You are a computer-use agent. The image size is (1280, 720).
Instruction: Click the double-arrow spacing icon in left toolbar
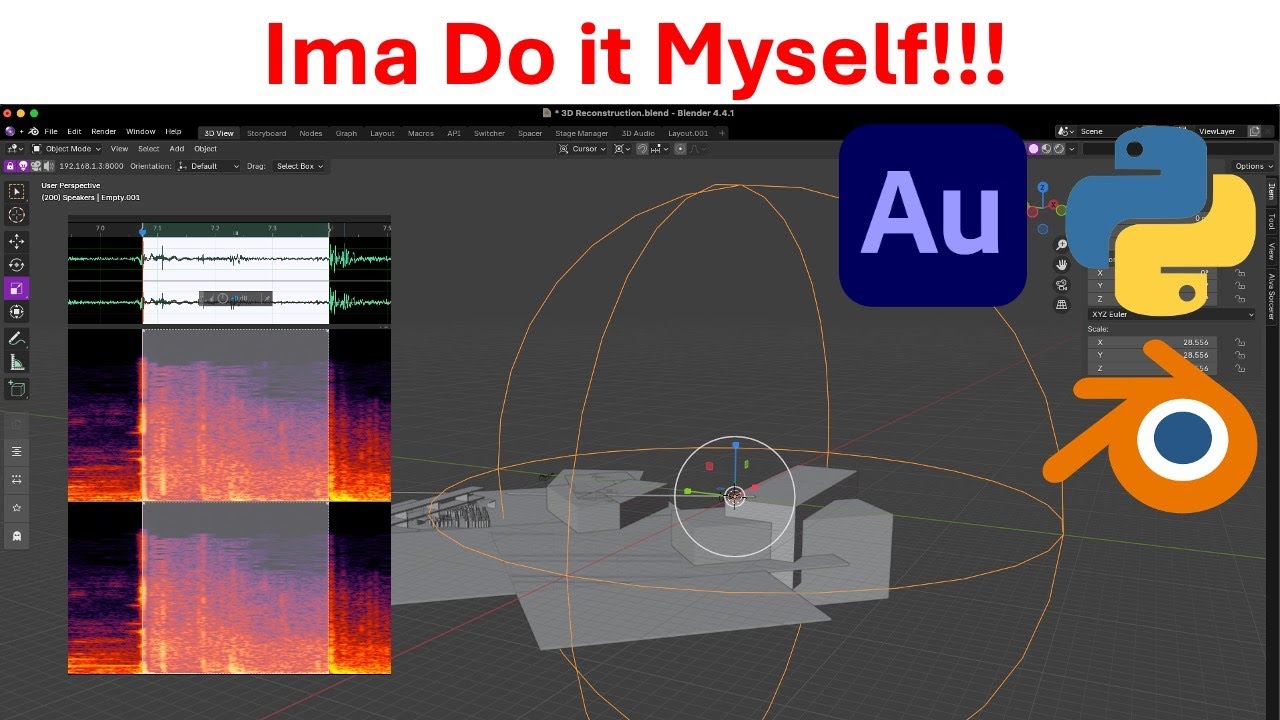[17, 480]
